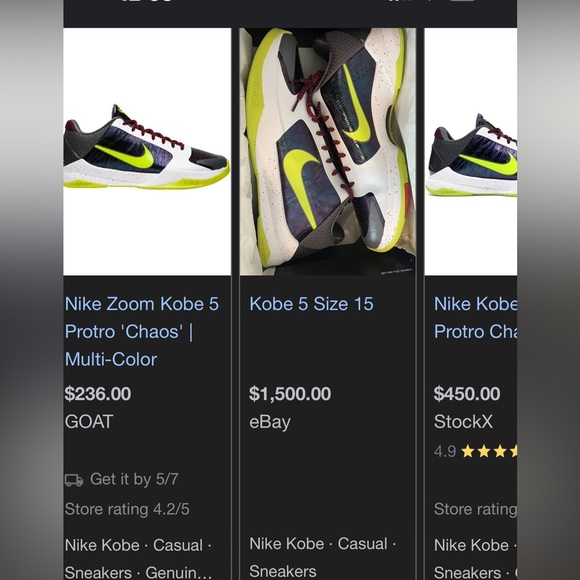Open the GOAT Kobe 5 Chaos shoe image
Viewport: 580px width, 580px height.
(147, 152)
